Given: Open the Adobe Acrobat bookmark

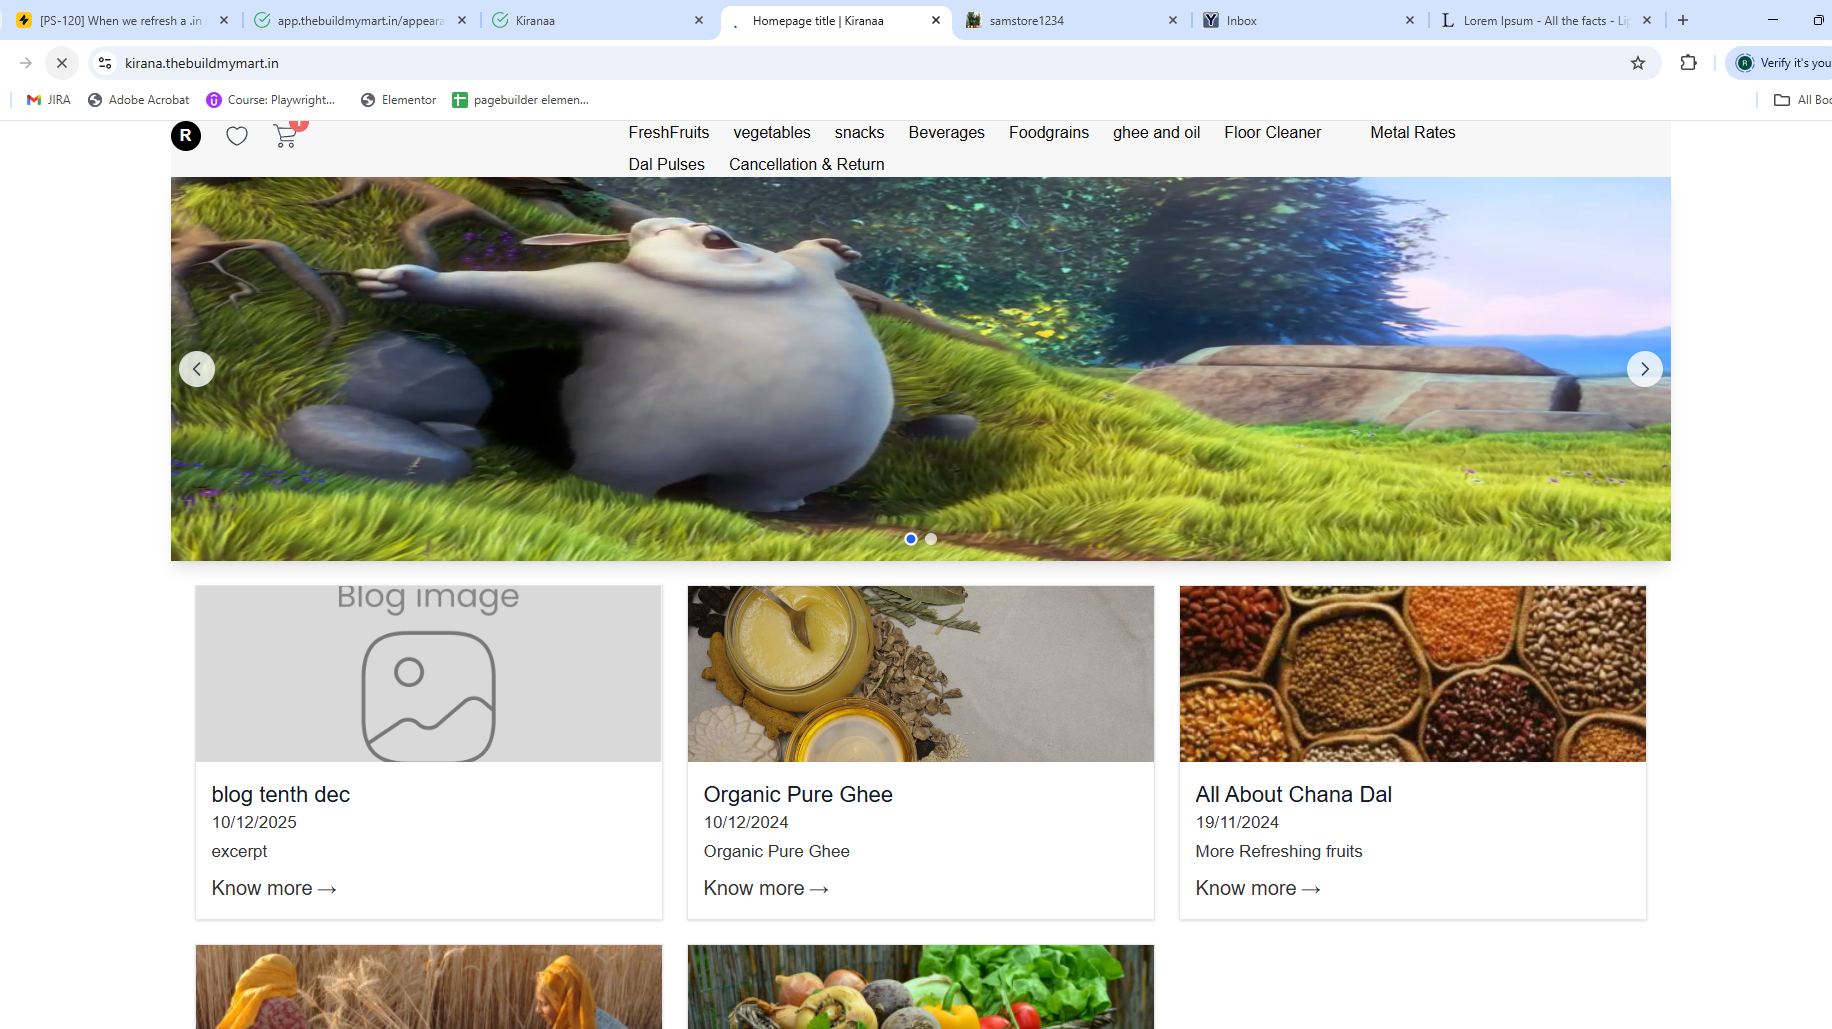Looking at the screenshot, I should (139, 100).
